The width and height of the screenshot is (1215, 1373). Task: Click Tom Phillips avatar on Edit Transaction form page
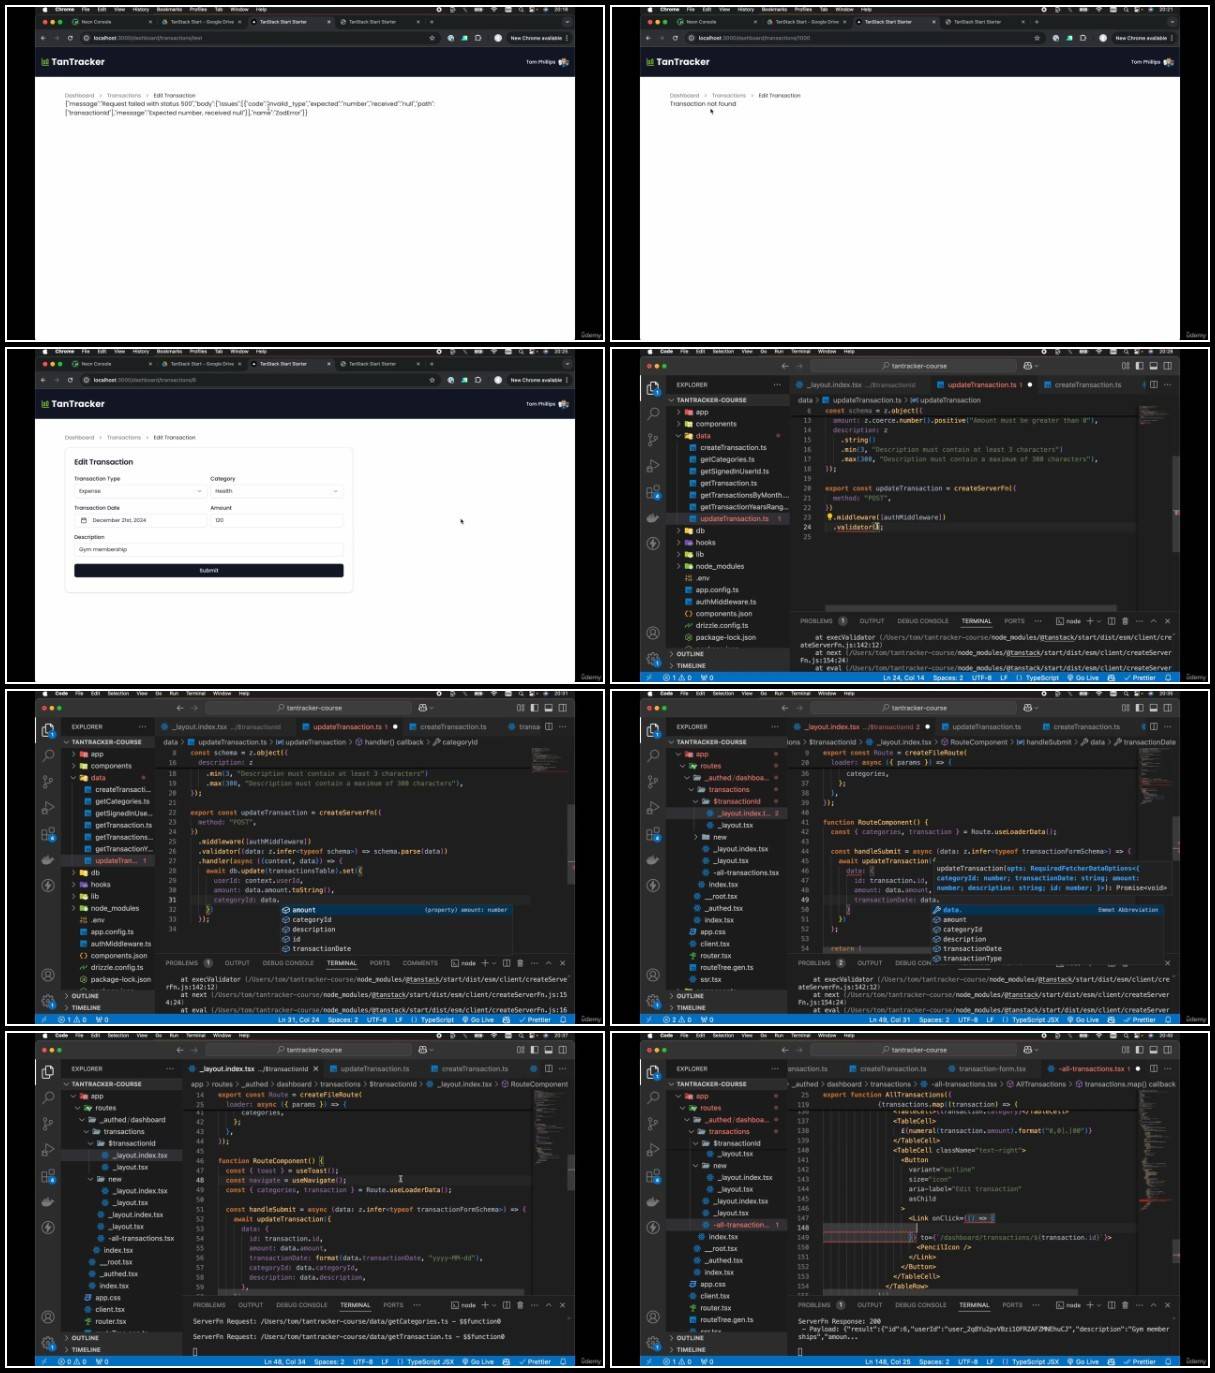point(564,404)
